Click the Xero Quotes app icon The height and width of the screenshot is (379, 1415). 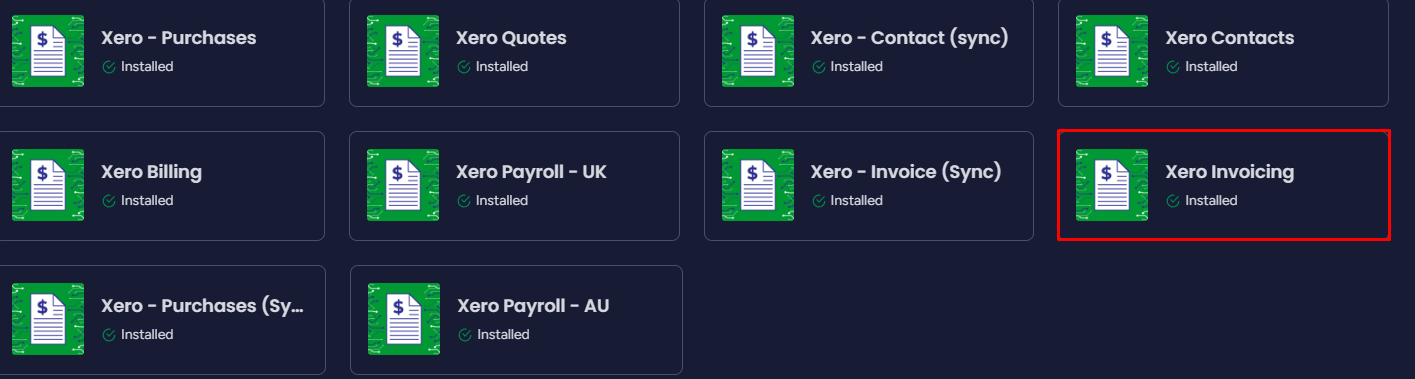(403, 51)
